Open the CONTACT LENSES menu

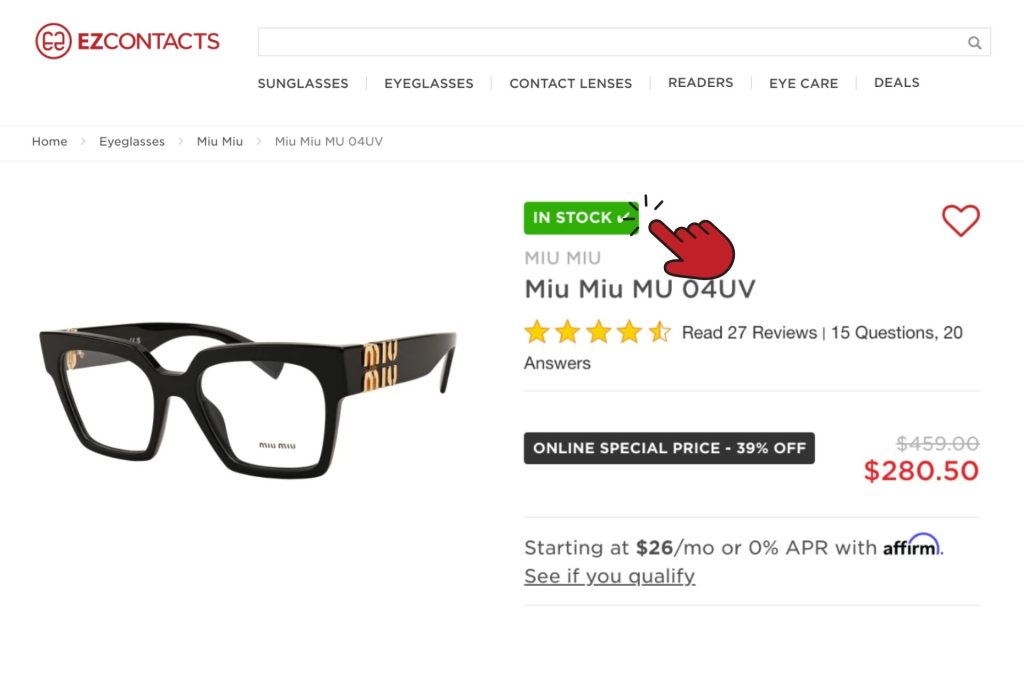(x=570, y=84)
